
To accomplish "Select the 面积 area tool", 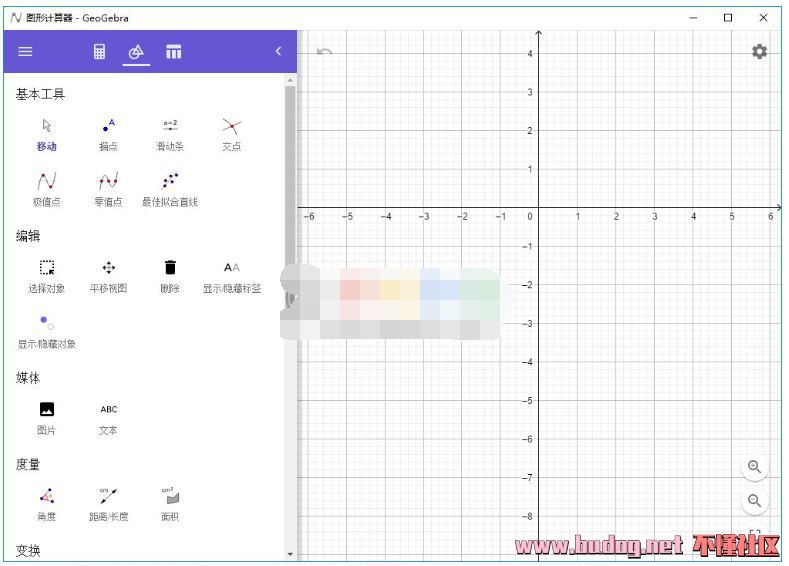I will (170, 504).
